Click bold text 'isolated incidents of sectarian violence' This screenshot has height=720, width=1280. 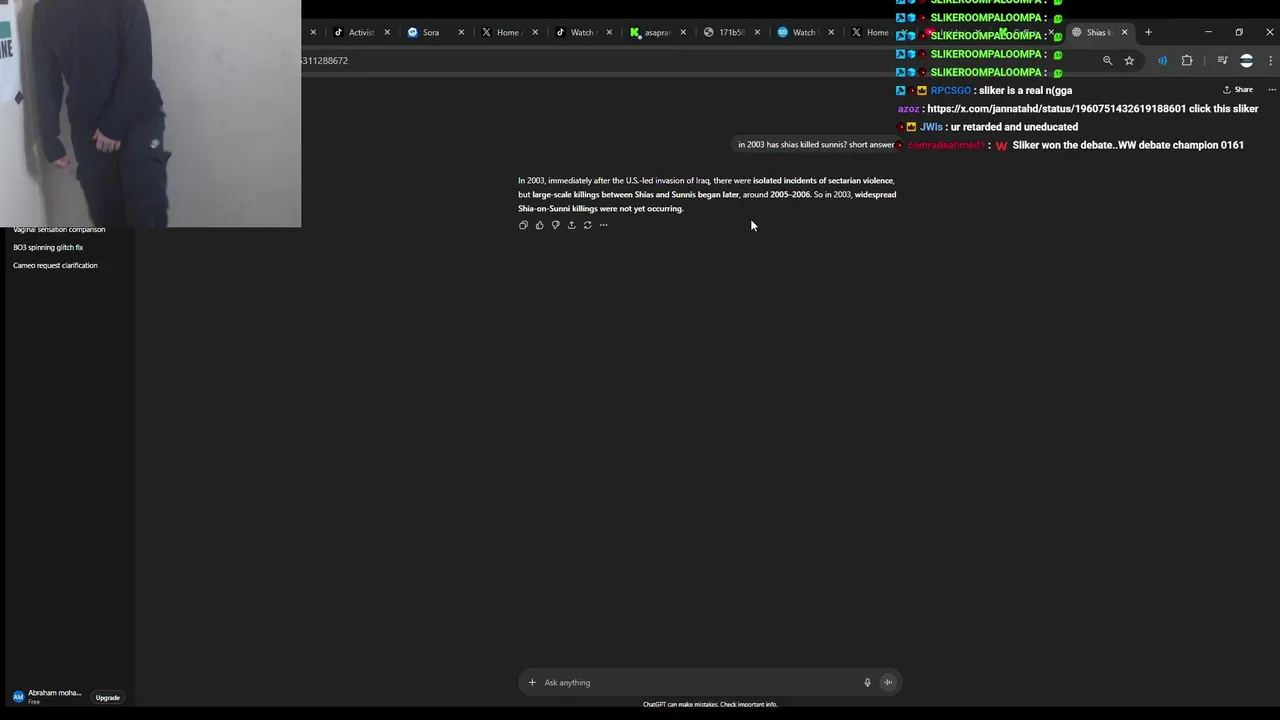(823, 181)
